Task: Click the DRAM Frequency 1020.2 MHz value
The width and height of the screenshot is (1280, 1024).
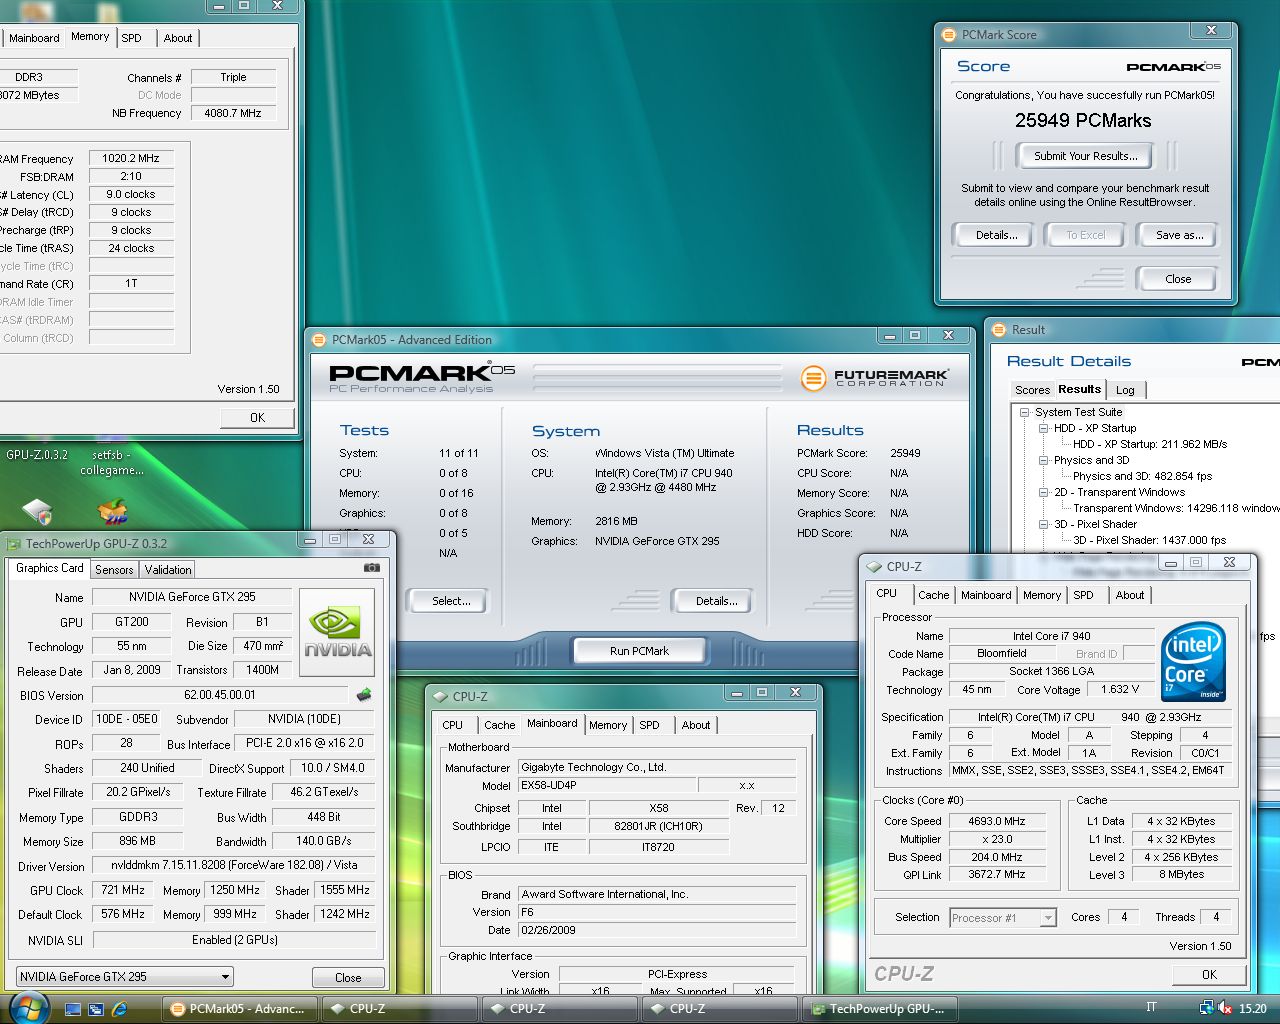Action: pos(131,158)
